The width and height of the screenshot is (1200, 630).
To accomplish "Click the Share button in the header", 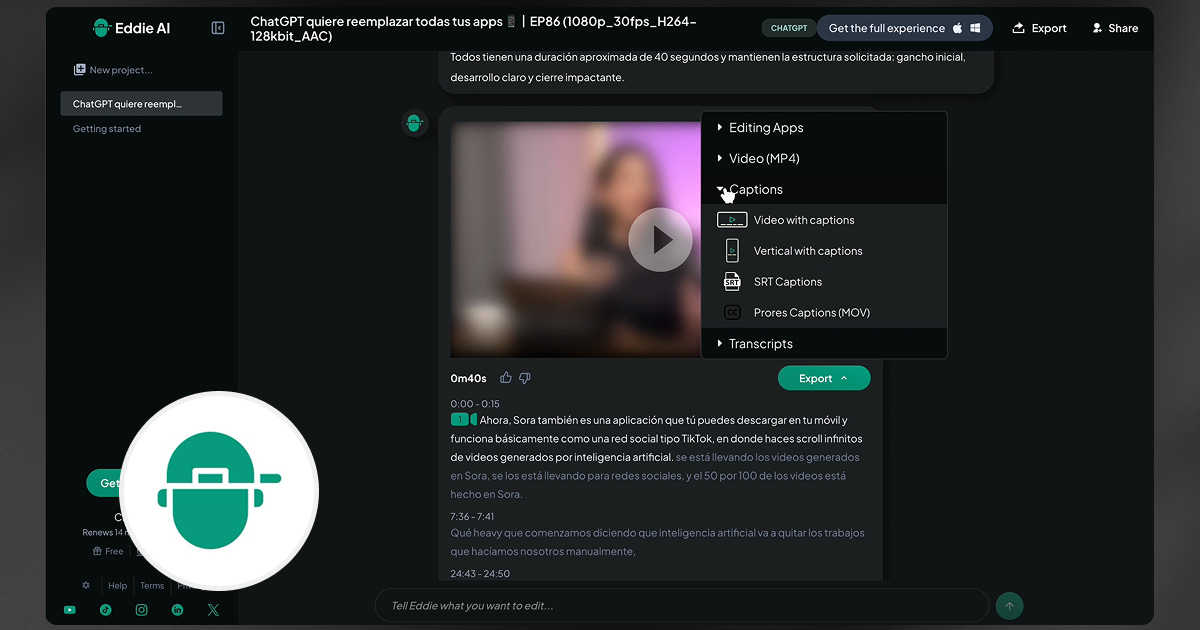I will click(x=1114, y=28).
